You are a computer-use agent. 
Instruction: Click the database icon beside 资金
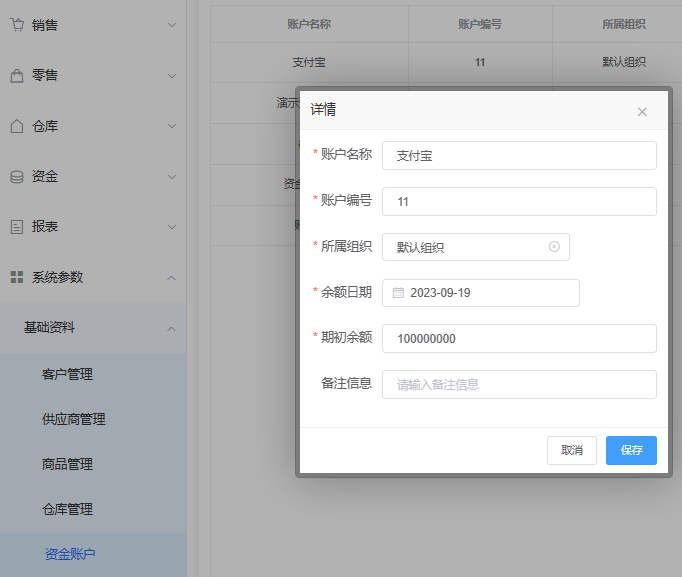pyautogui.click(x=17, y=177)
